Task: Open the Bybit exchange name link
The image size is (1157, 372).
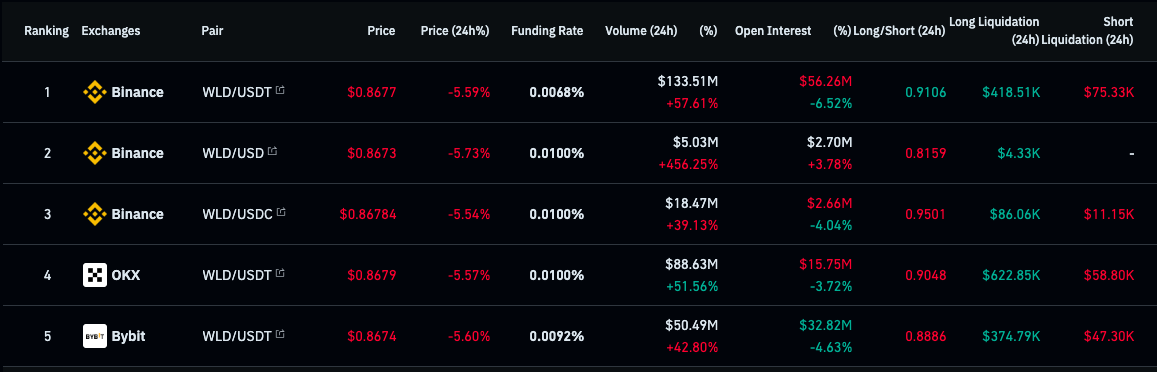Action: coord(128,336)
